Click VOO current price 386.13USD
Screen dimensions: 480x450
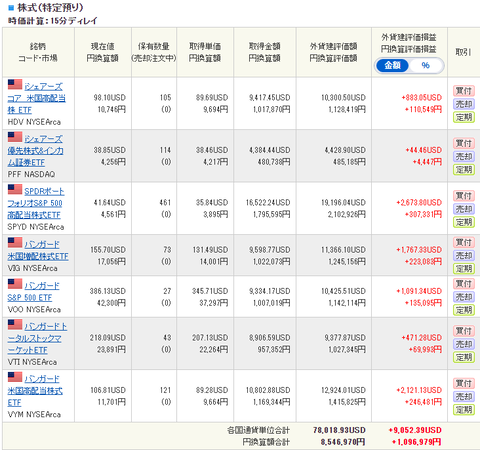(x=108, y=291)
